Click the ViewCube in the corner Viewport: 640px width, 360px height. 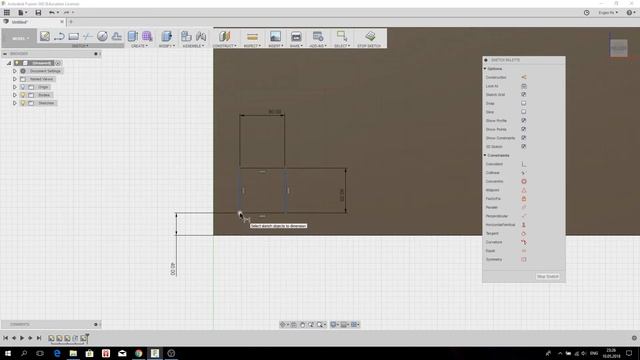[x=619, y=48]
